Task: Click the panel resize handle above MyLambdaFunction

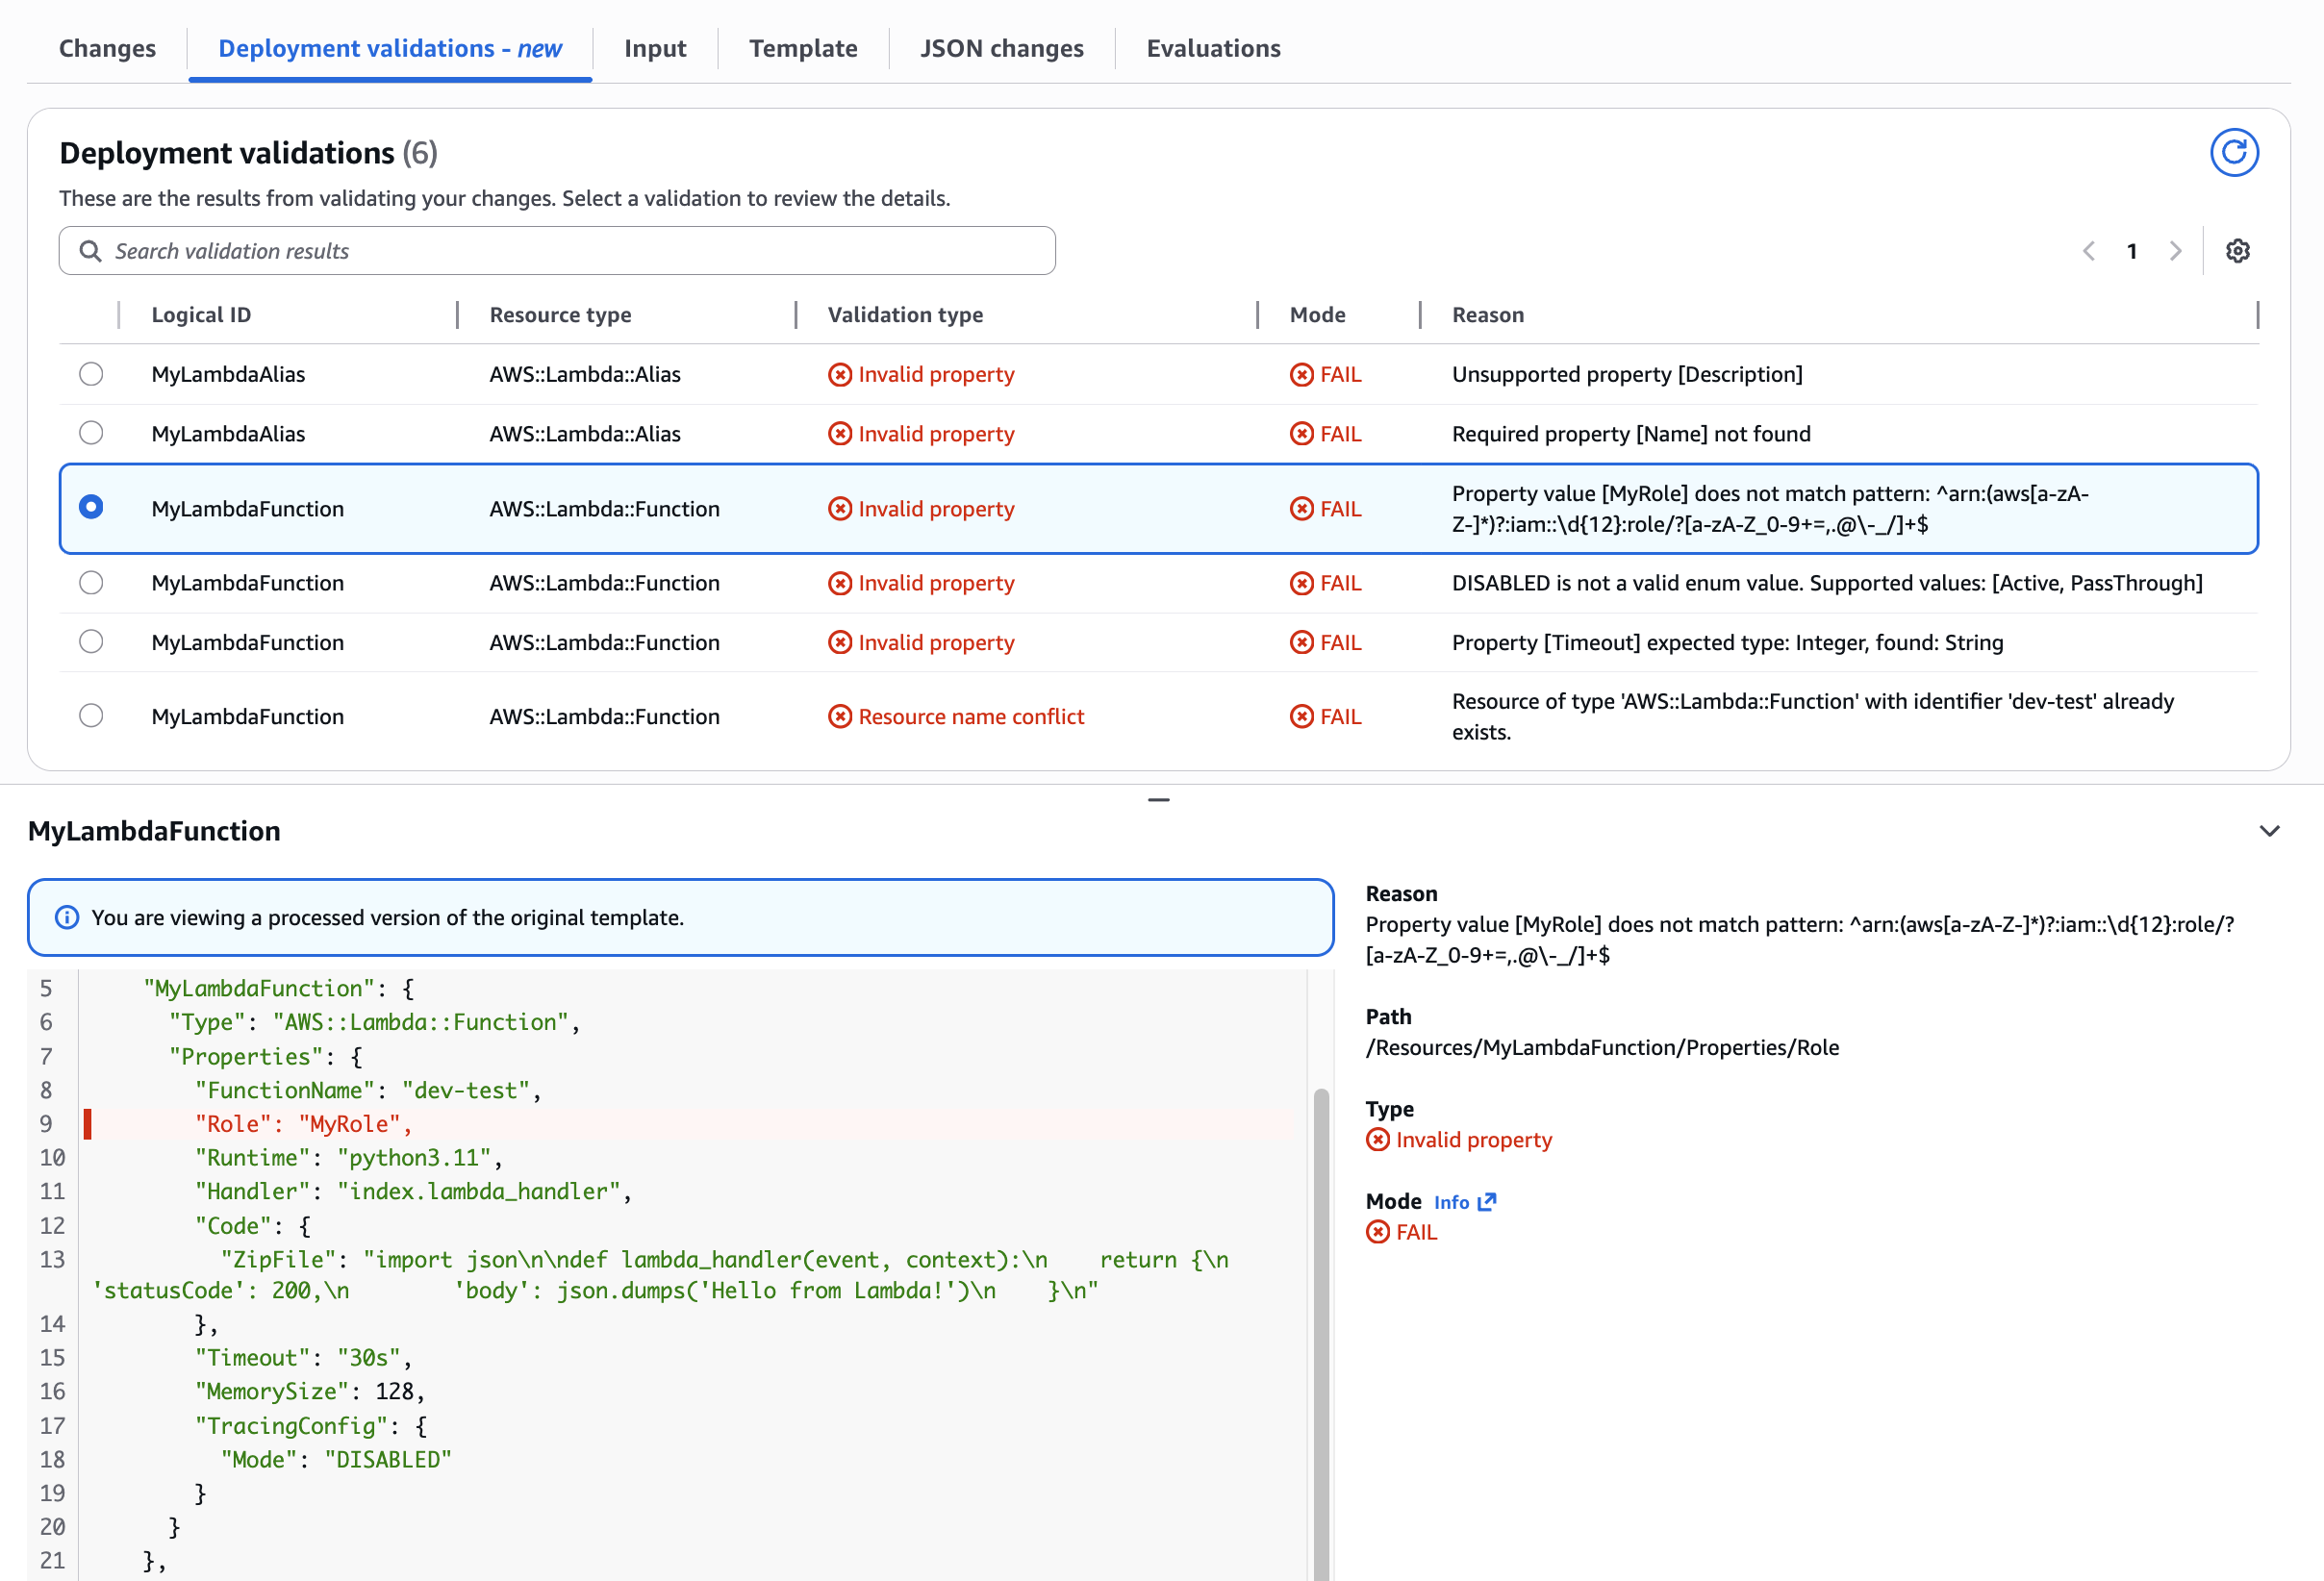Action: coord(1158,800)
